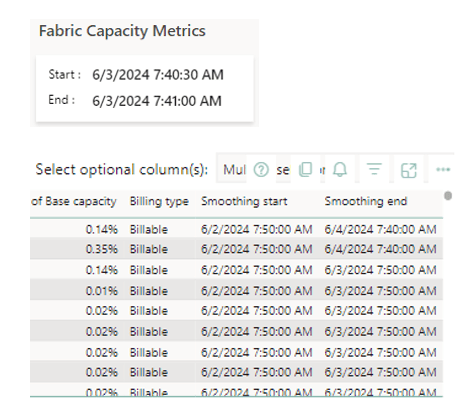The image size is (463, 407).
Task: Select Smoothing end in the 0.35% row
Action: (380, 249)
